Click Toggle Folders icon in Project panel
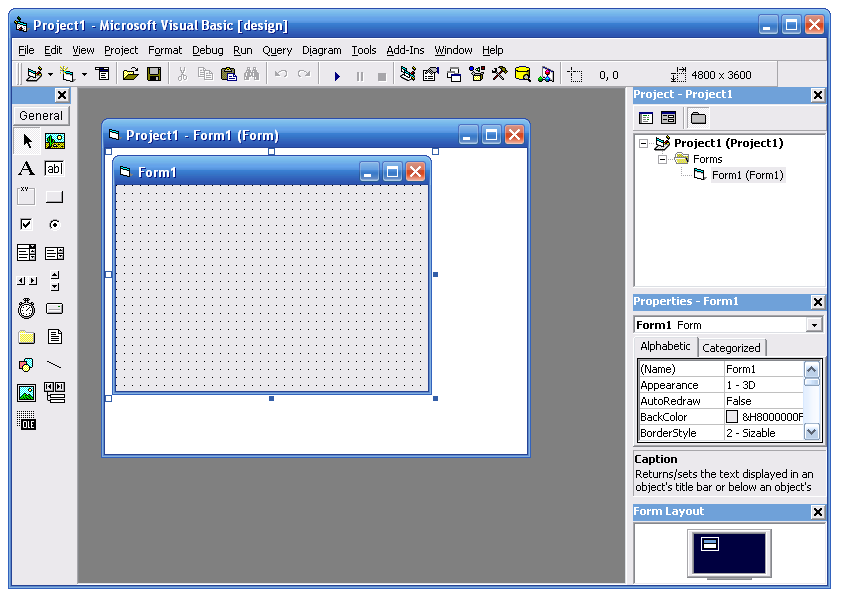Screen dimensions: 841x599 pyautogui.click(x=698, y=118)
